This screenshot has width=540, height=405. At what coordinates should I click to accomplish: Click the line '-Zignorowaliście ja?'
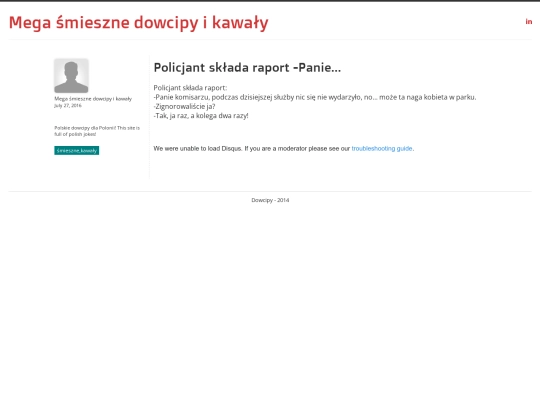184,106
